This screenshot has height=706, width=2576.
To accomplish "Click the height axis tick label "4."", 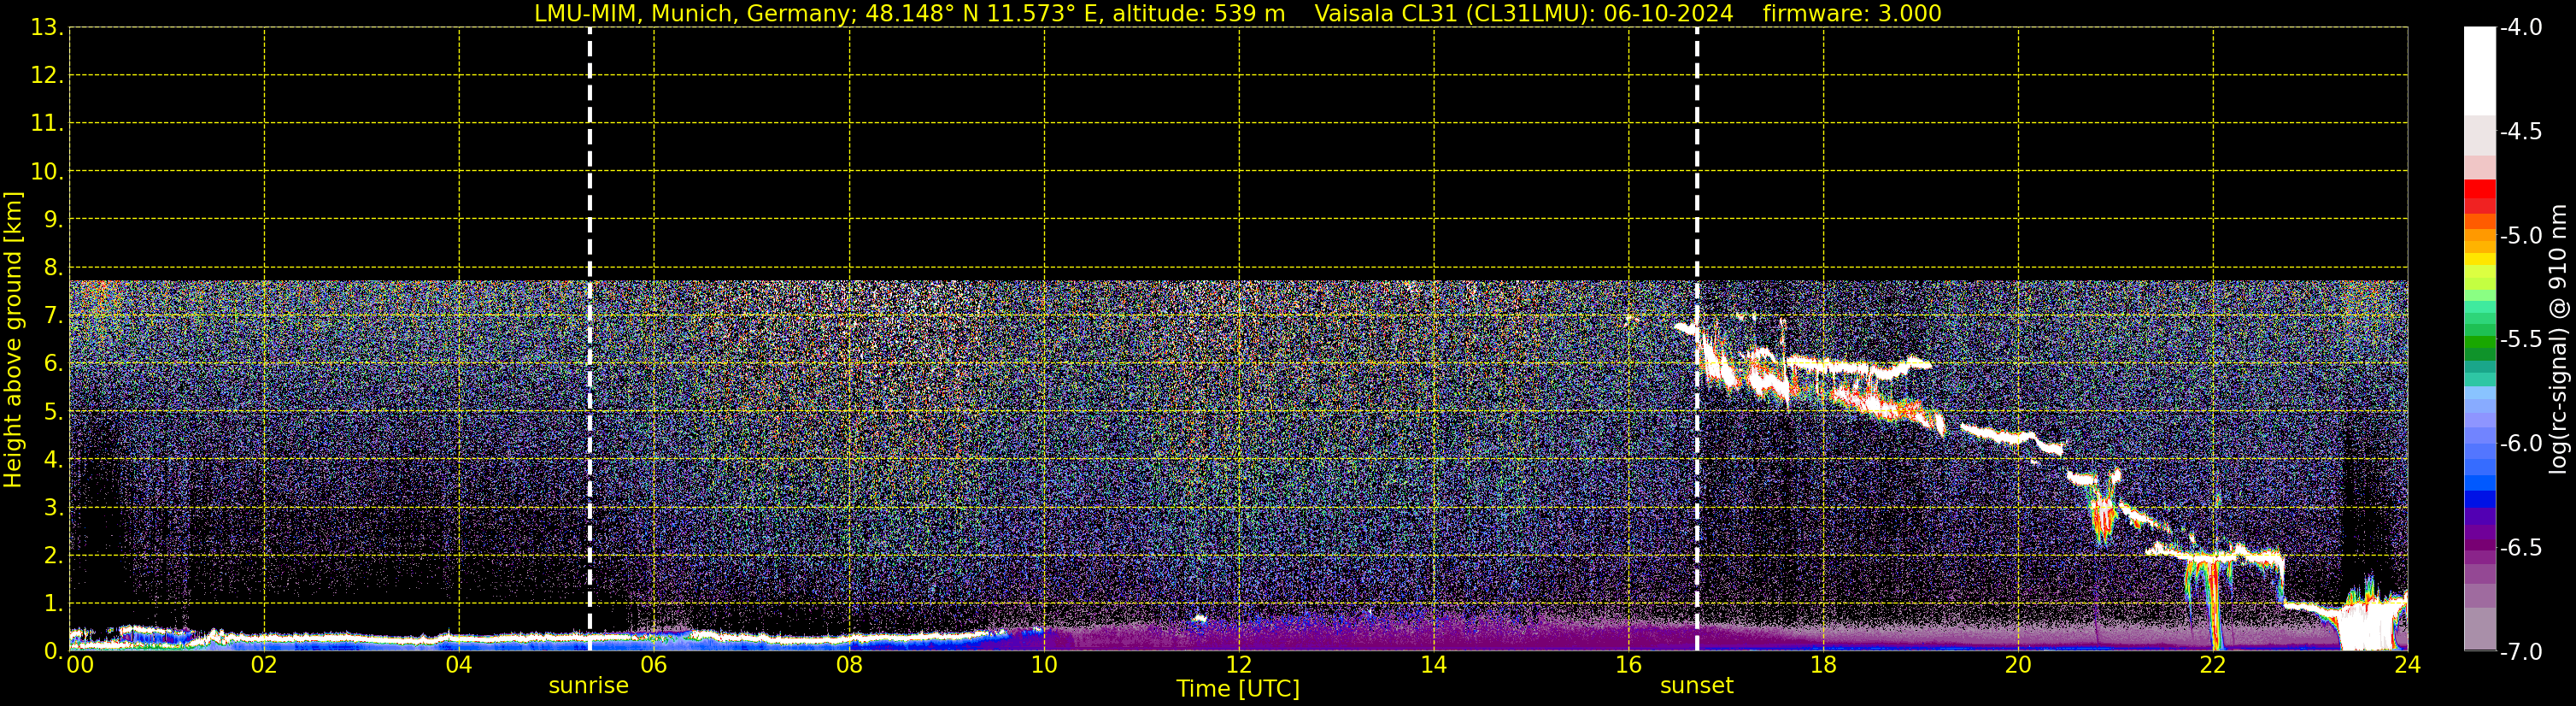I will (x=53, y=460).
